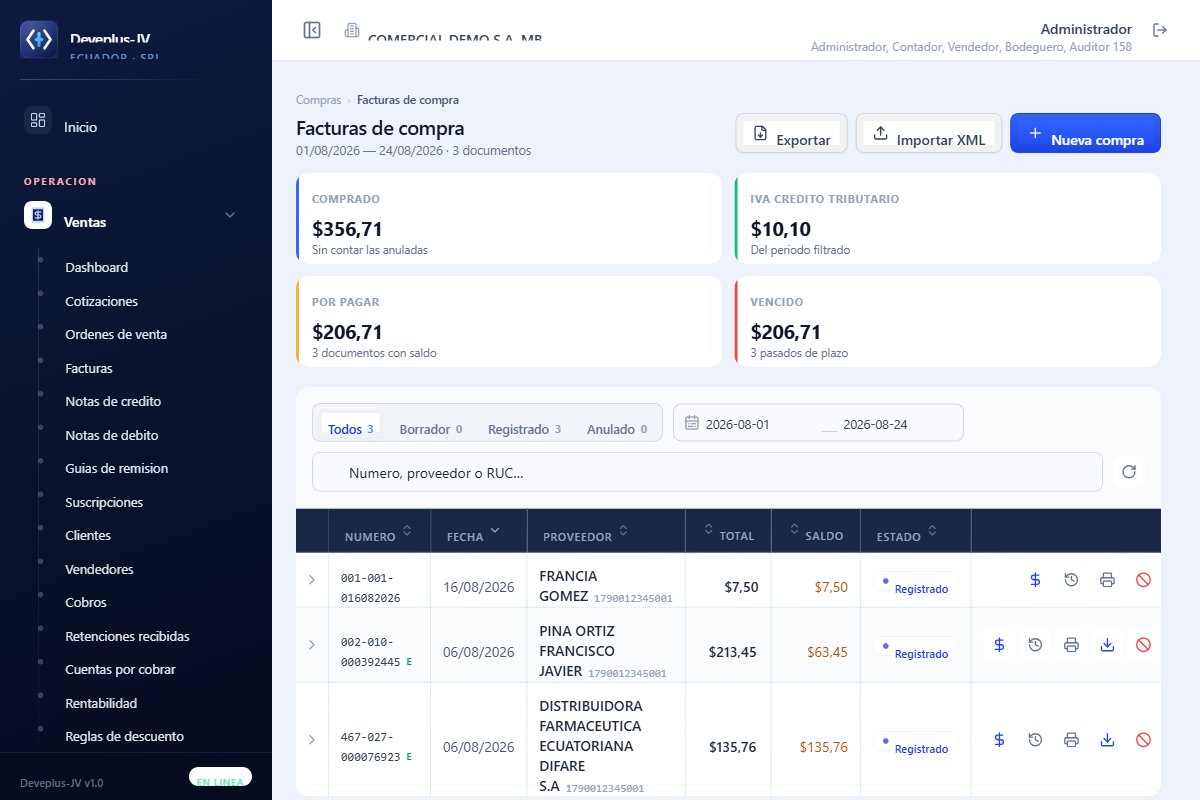Void the DISTRIBUIDORA FARMACEUTICA invoice
1200x800 pixels.
point(1143,740)
